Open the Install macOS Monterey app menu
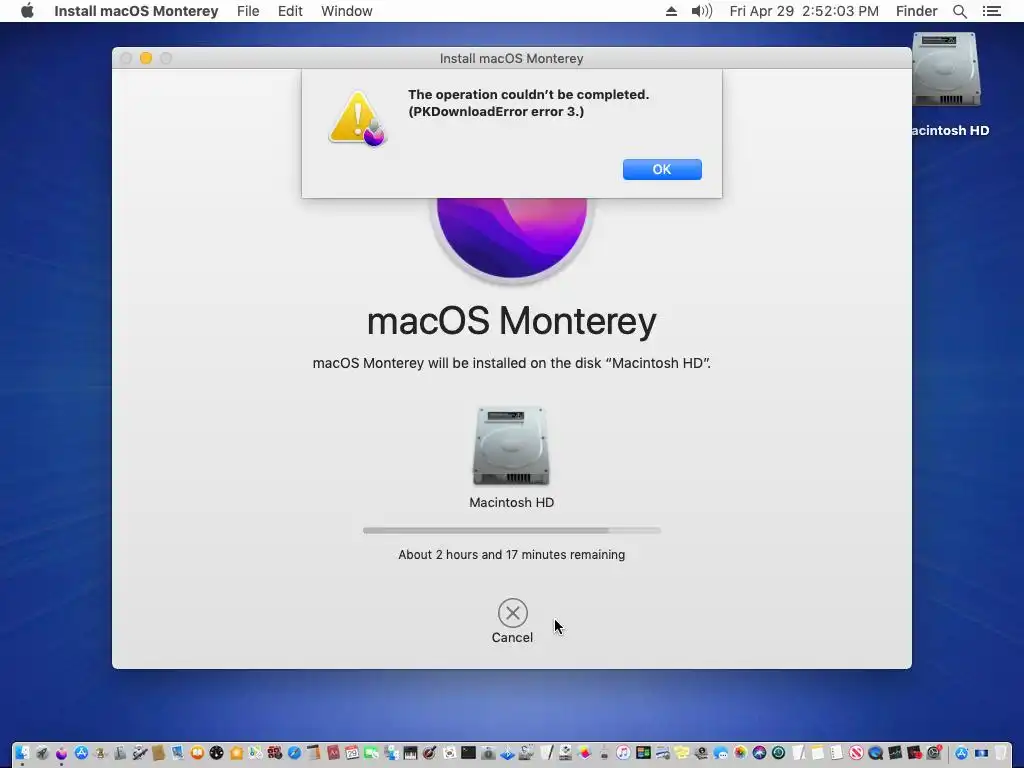 point(136,11)
